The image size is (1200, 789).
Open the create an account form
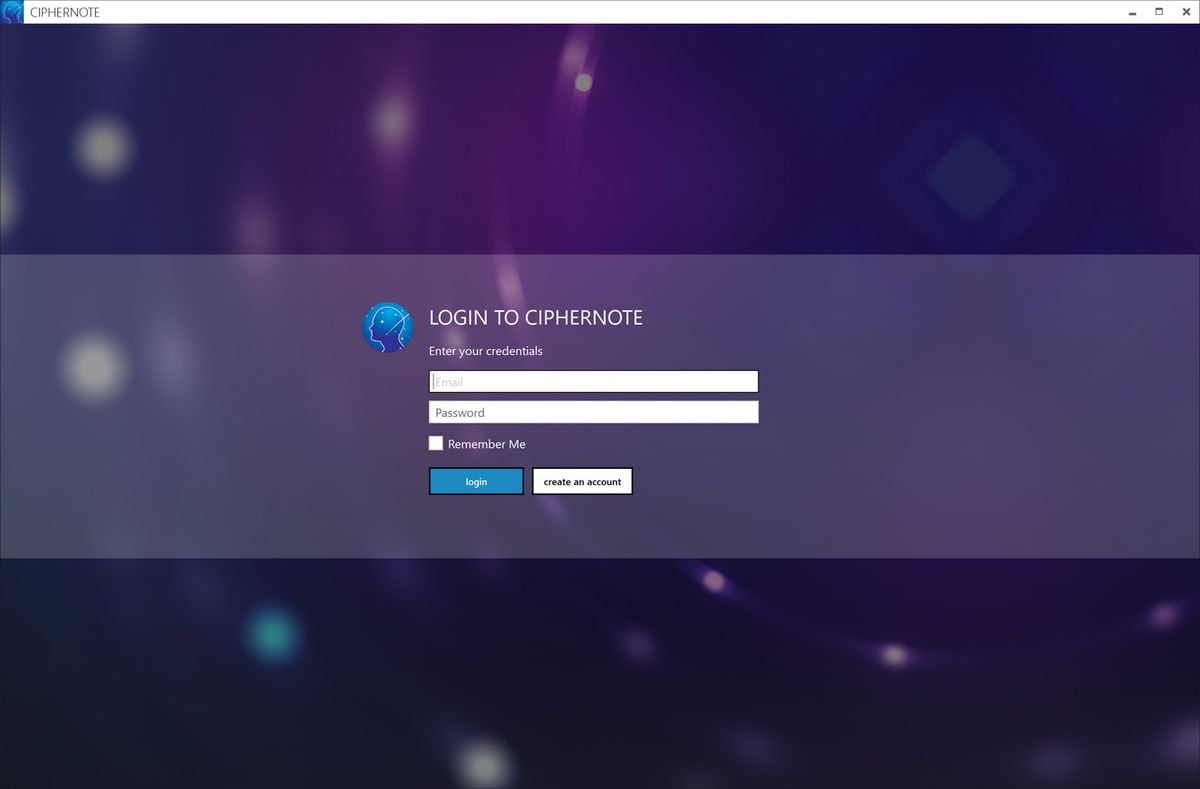click(x=582, y=481)
